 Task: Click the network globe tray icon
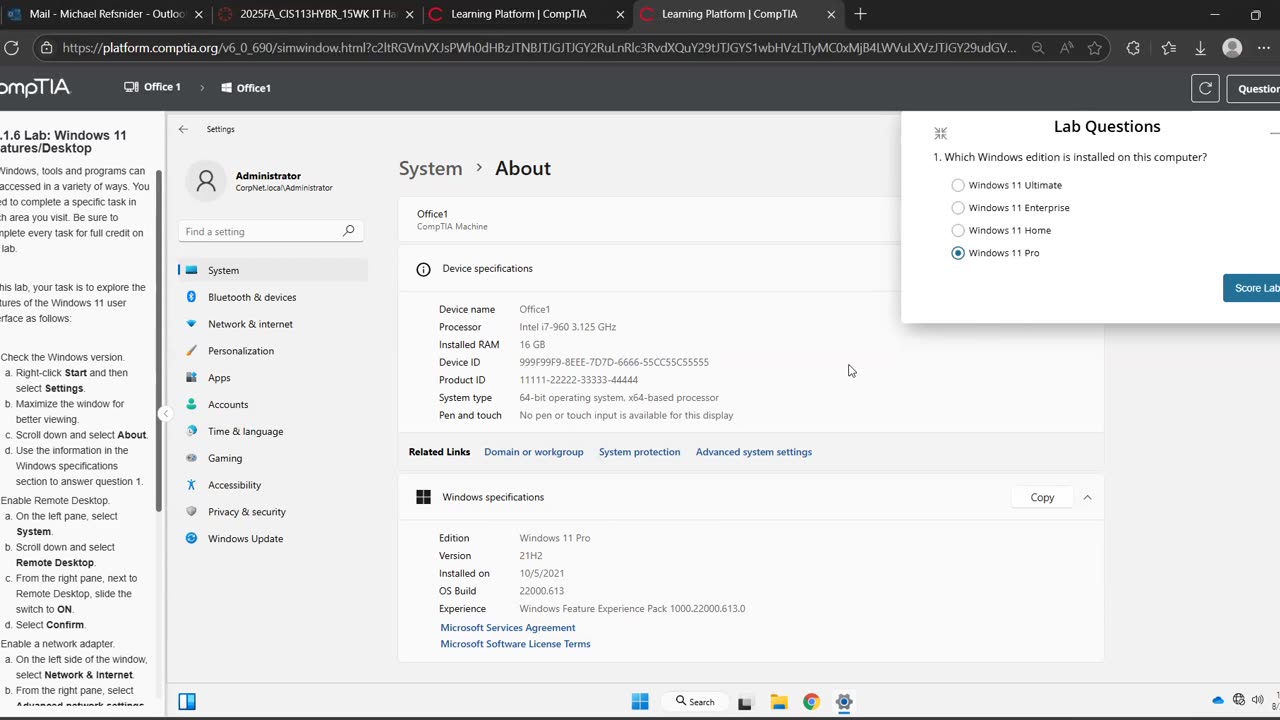[x=1239, y=700]
